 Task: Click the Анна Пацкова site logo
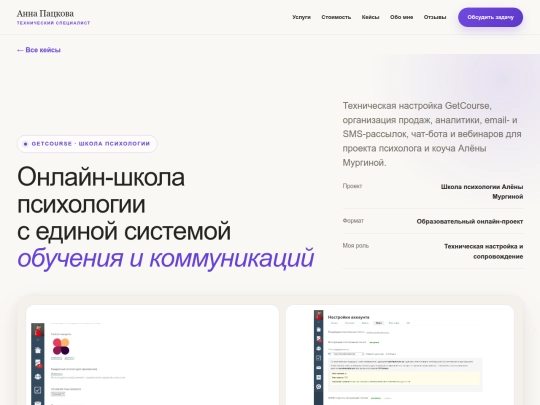point(45,14)
